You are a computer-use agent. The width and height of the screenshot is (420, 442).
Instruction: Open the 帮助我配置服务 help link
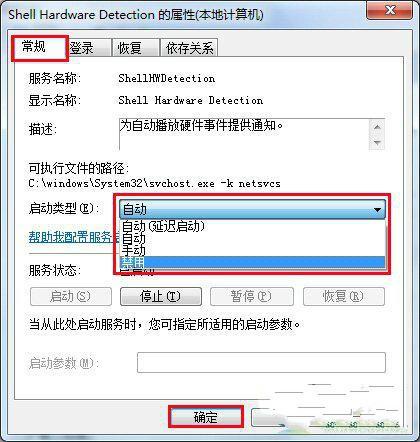[74, 237]
